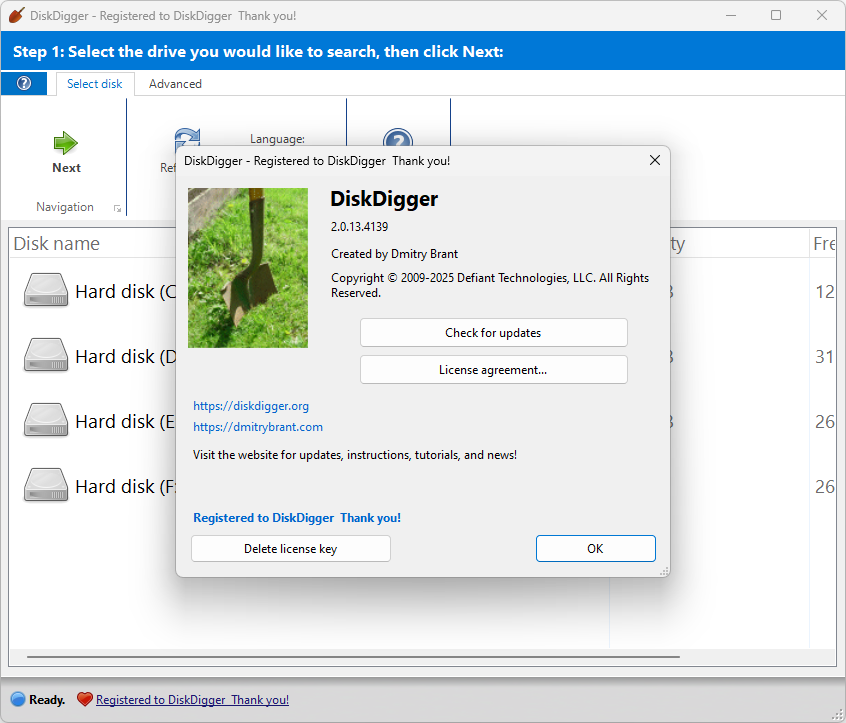846x723 pixels.
Task: Click the Registered to DiskDigger status bar link
Action: coord(192,700)
